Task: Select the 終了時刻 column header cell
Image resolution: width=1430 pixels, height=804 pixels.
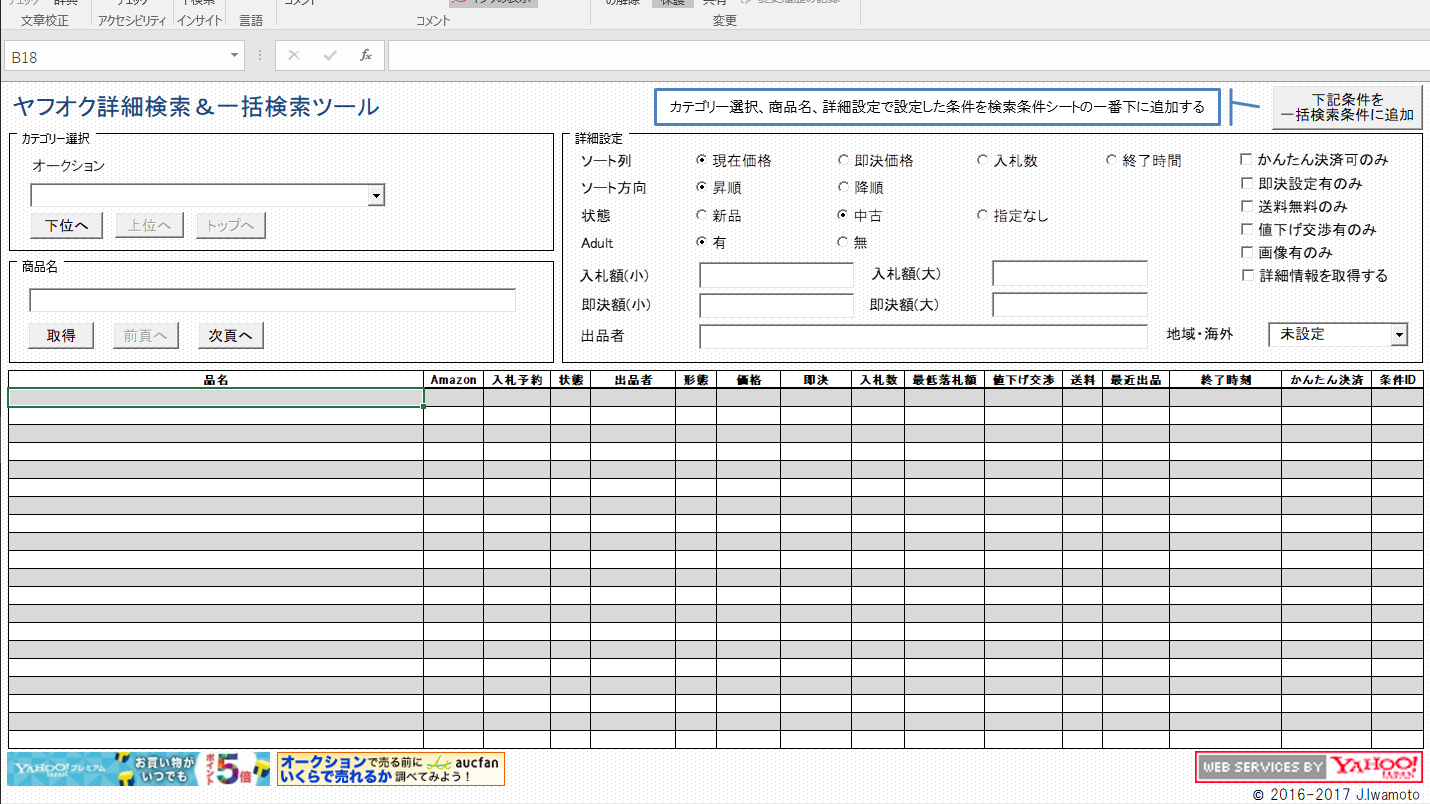Action: tap(1226, 380)
